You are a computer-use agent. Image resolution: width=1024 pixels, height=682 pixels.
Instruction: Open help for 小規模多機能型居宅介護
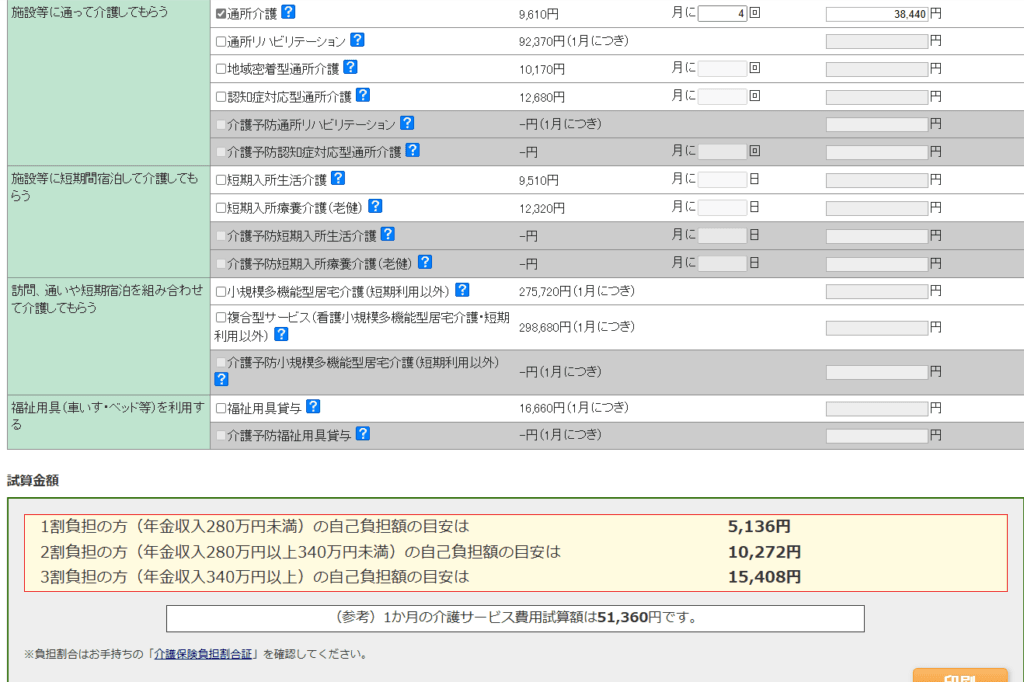(x=462, y=290)
